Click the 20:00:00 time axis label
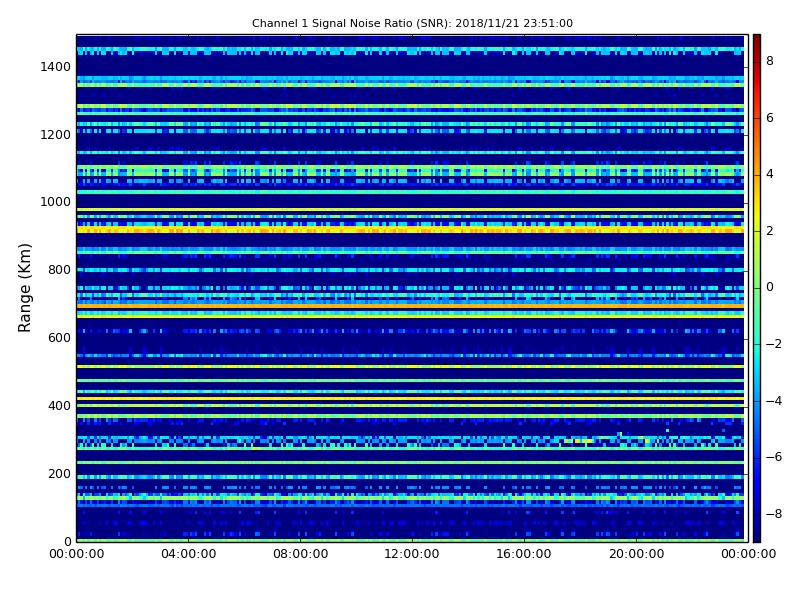800x600 pixels. pos(636,554)
